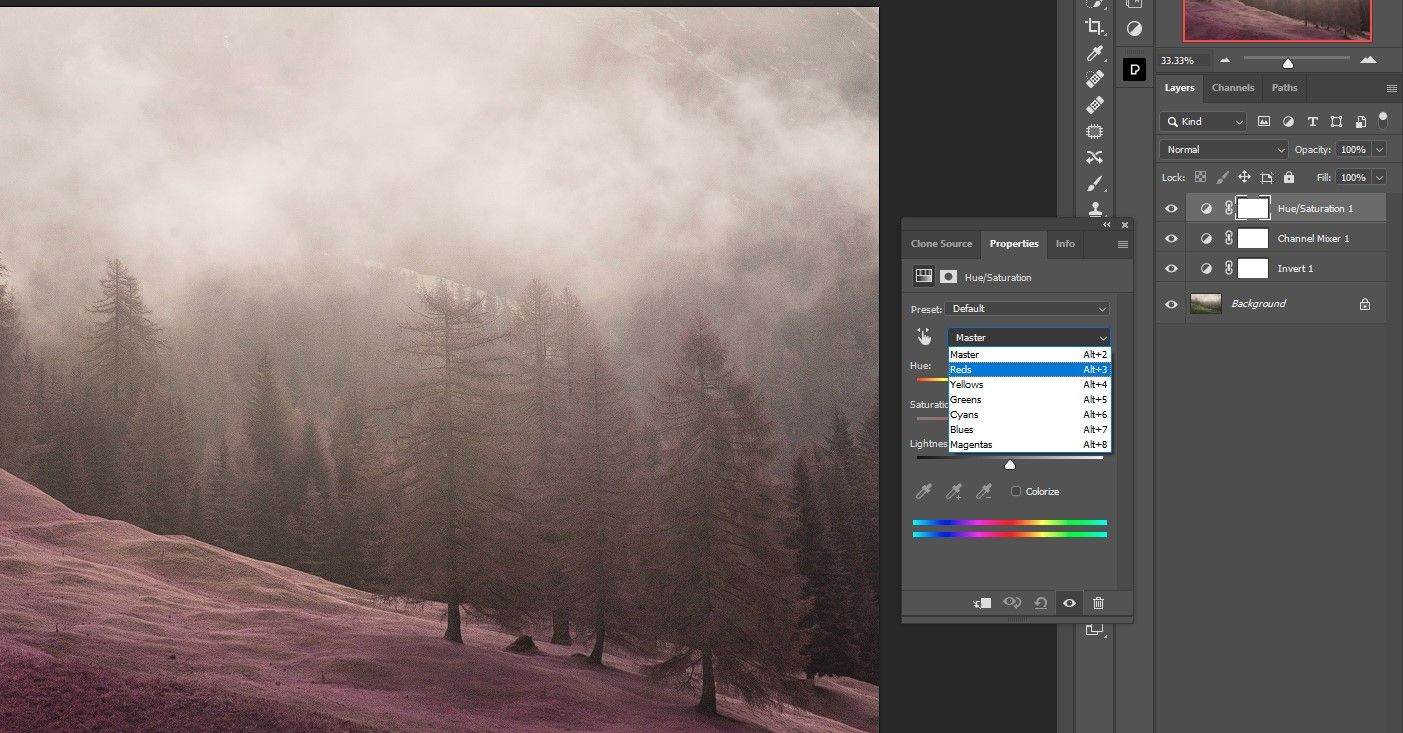Screen dimensions: 1403x733
Task: Clip adjustment to layer below
Action: (982, 603)
